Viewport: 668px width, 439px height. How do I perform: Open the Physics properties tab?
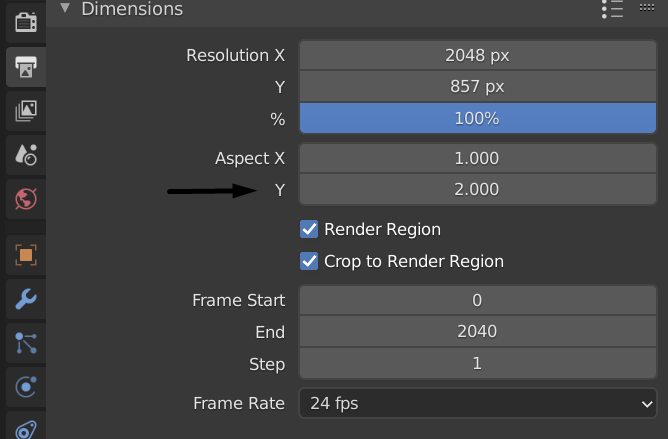(26, 387)
